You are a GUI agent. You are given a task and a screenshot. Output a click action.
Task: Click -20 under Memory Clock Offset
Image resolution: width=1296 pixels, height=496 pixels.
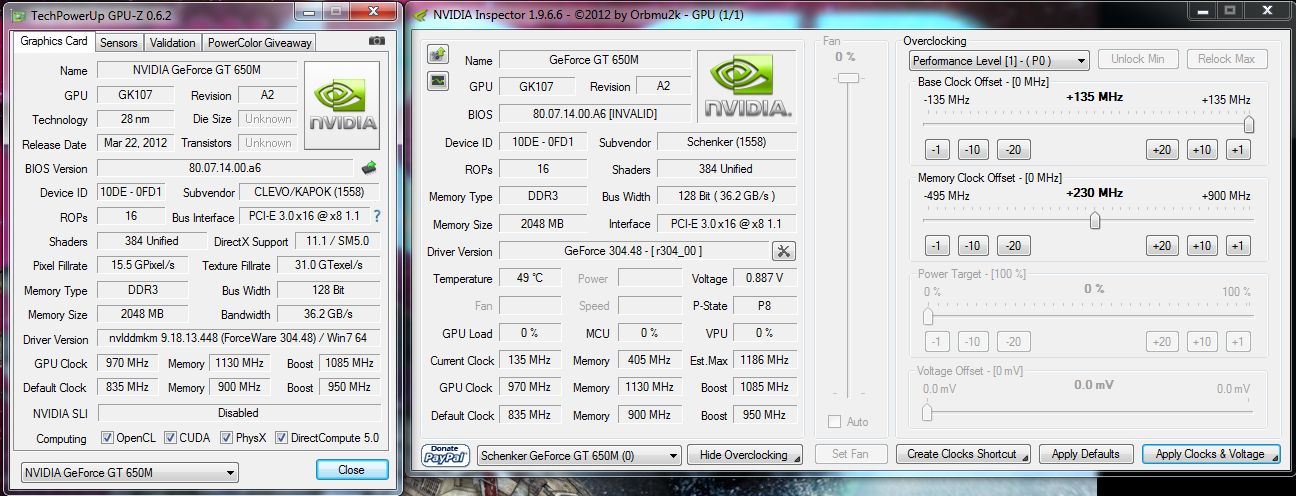point(1013,246)
